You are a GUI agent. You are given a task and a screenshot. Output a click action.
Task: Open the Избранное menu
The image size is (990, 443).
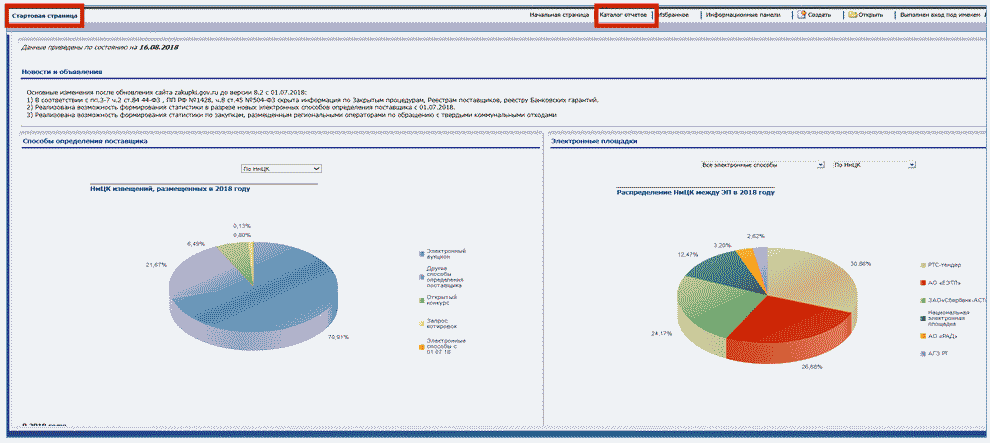coord(678,15)
